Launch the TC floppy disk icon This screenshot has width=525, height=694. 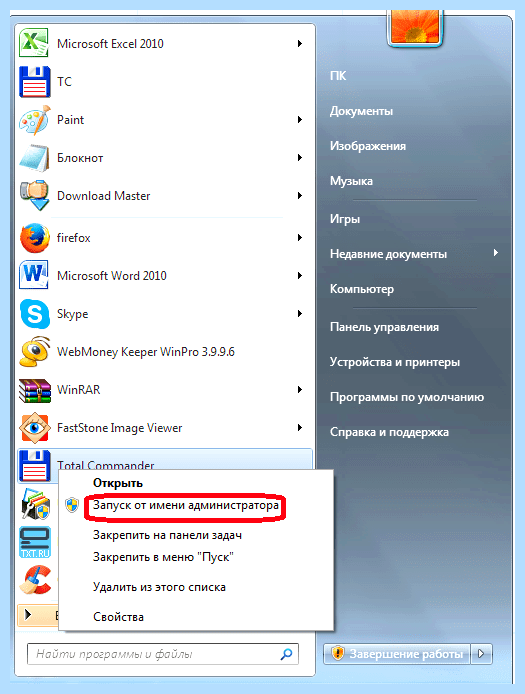point(34,81)
